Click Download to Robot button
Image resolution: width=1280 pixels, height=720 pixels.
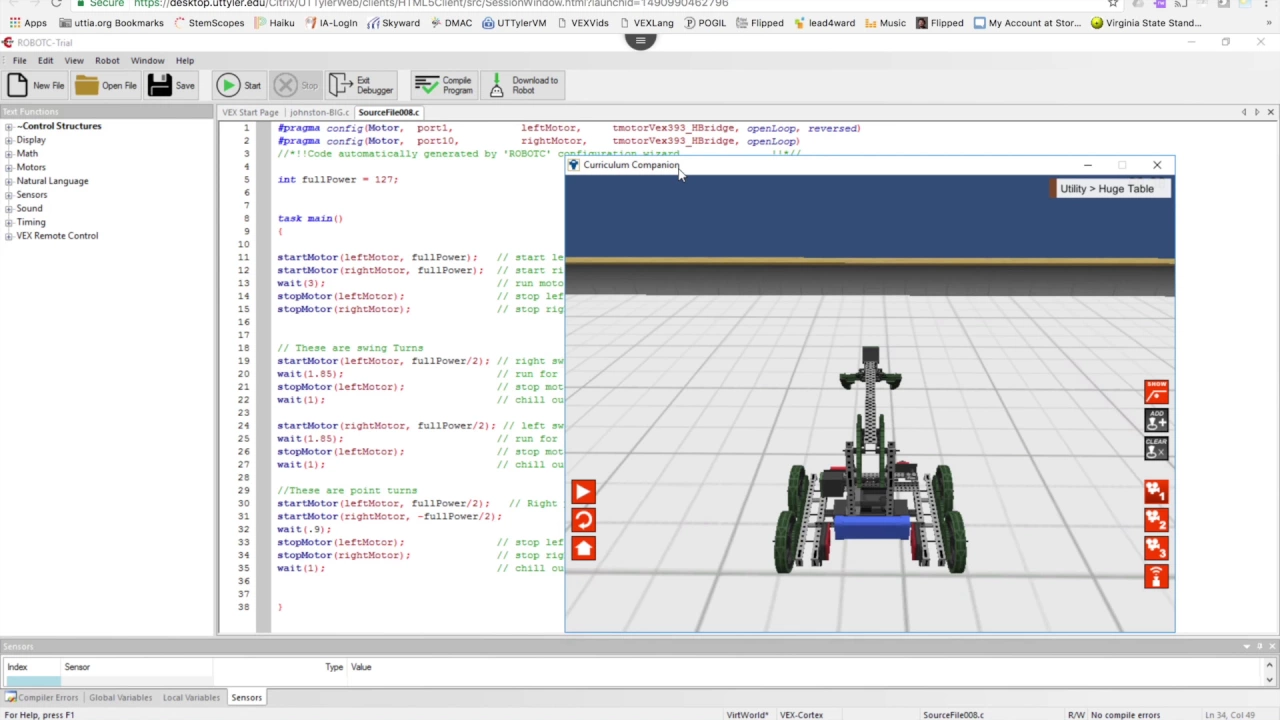tap(523, 85)
